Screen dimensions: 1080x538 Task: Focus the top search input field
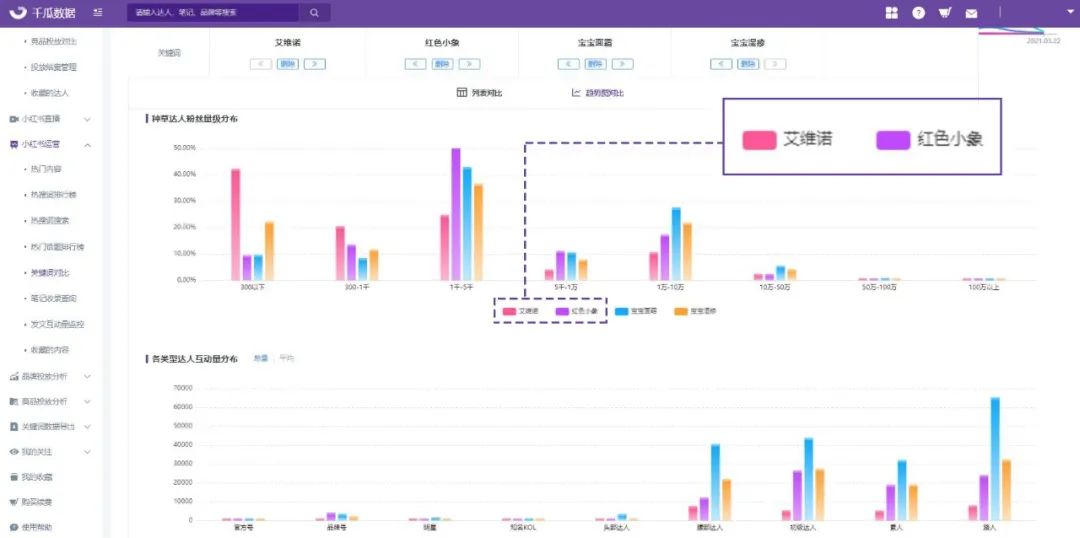point(214,13)
